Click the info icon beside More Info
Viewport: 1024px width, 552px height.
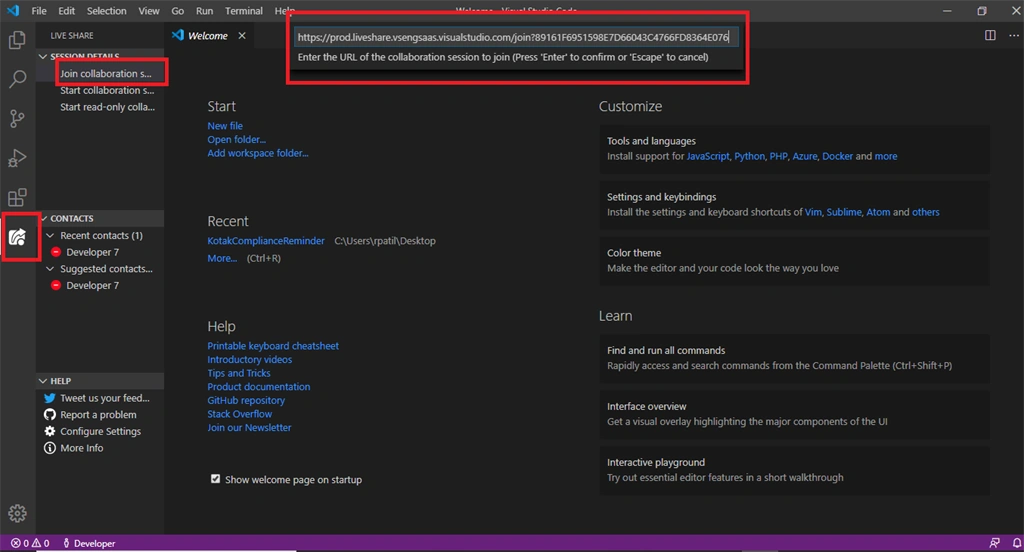pos(50,448)
